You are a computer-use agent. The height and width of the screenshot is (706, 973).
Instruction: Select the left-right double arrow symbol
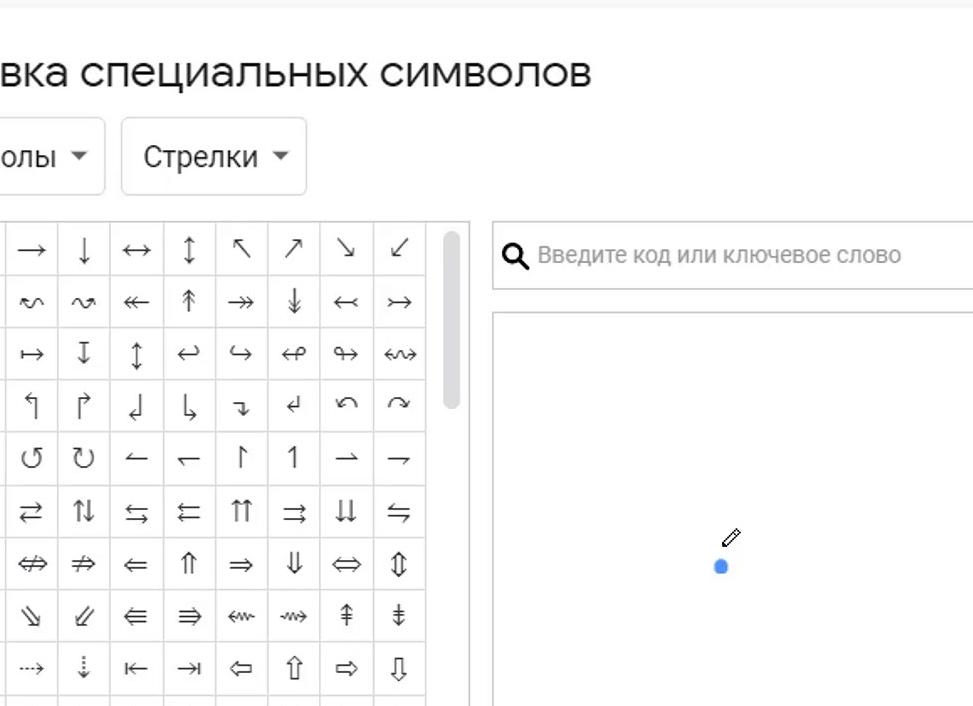pos(345,562)
